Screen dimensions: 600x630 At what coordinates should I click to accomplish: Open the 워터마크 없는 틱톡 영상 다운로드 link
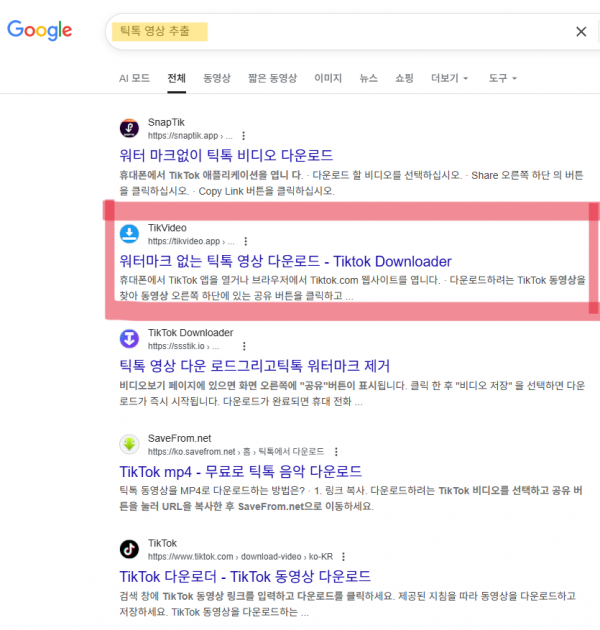pyautogui.click(x=285, y=261)
